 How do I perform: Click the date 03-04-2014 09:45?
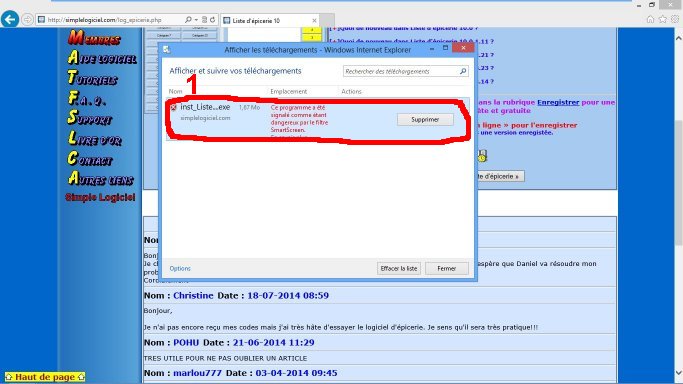(296, 373)
